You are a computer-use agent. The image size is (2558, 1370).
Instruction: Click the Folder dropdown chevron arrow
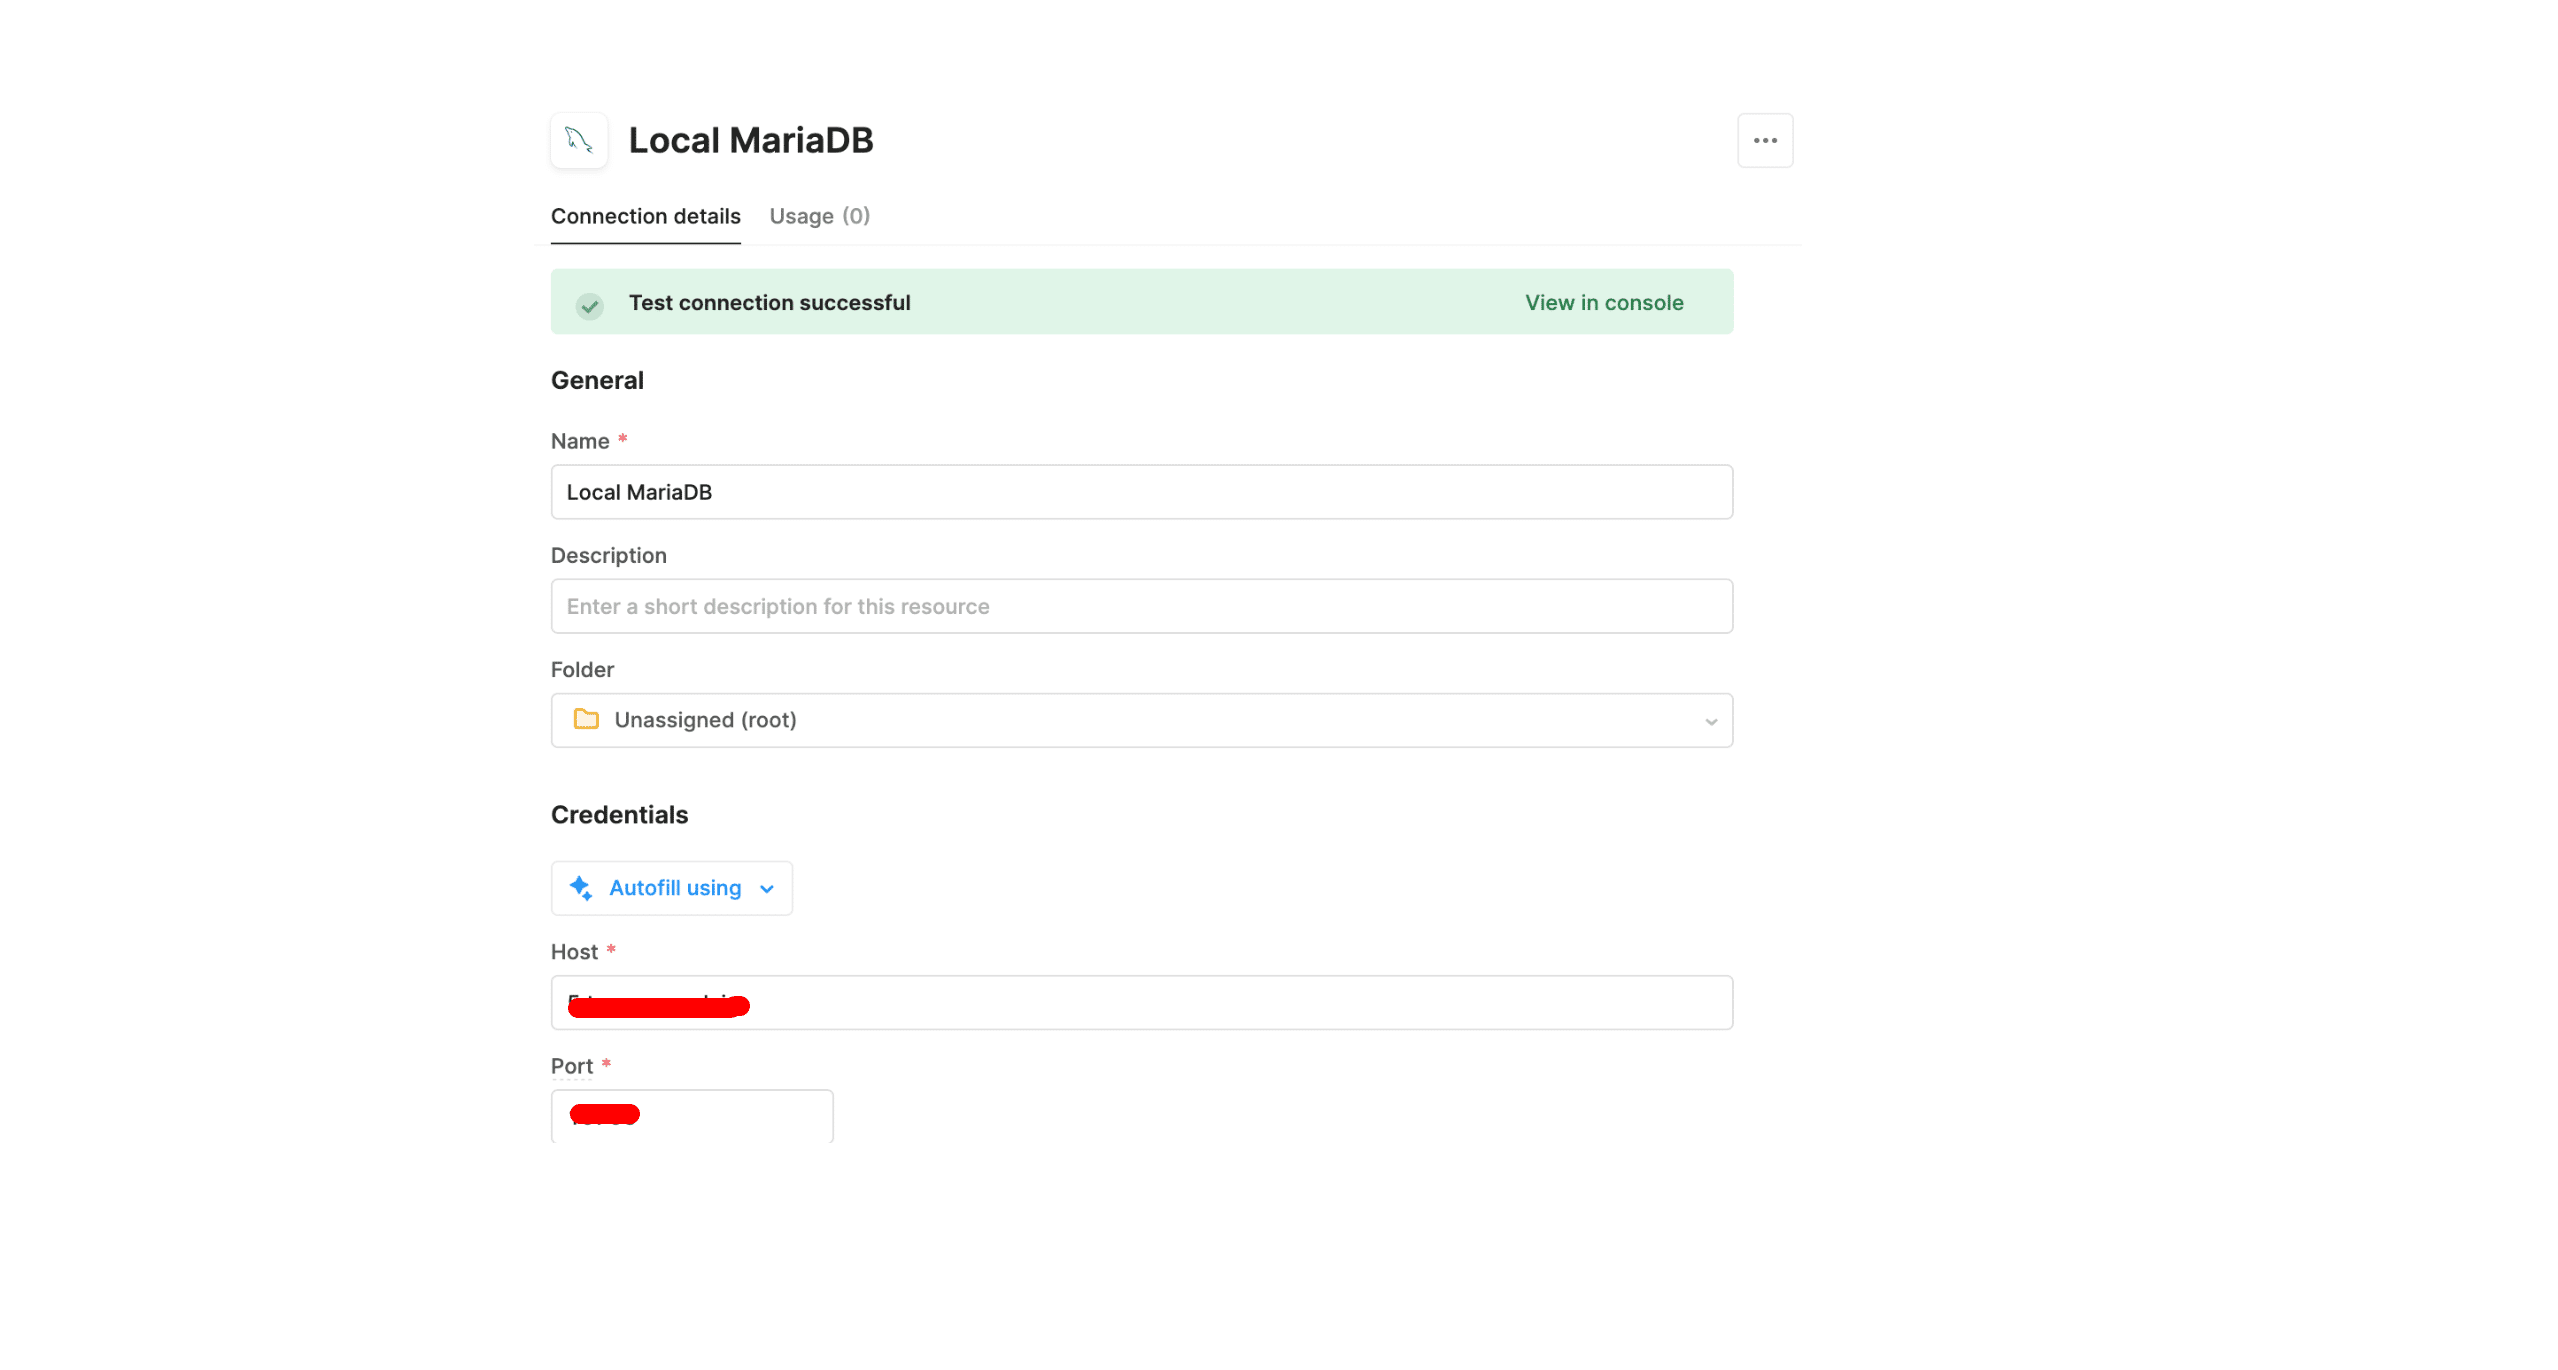1710,721
